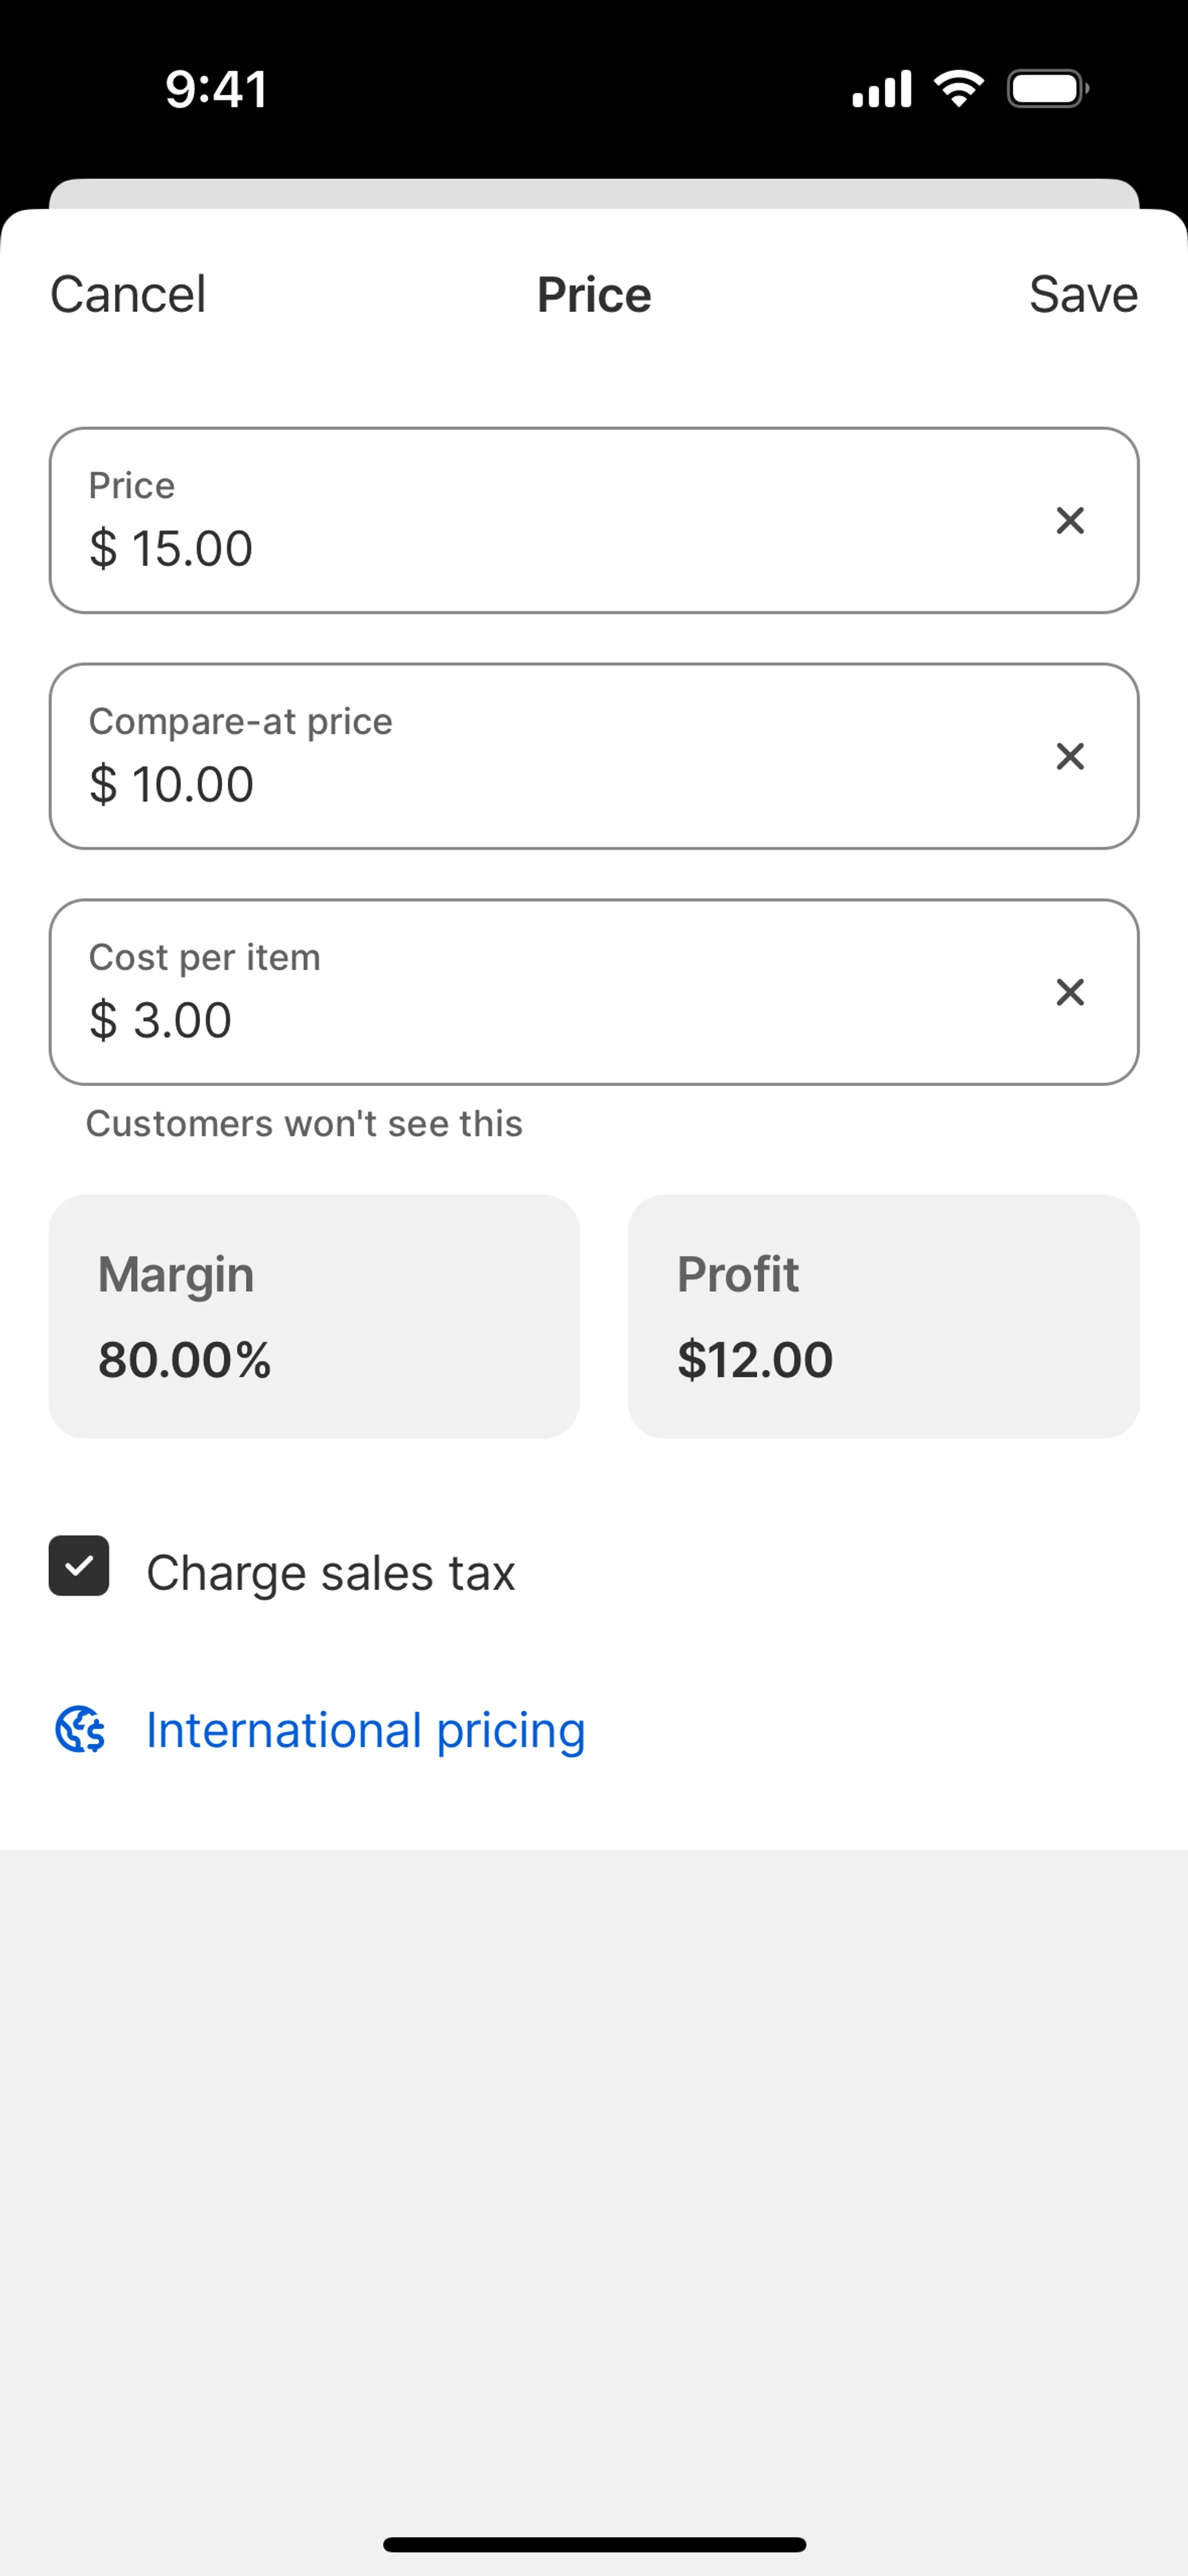Tap the Wi-Fi status icon
The width and height of the screenshot is (1188, 2576).
(958, 89)
